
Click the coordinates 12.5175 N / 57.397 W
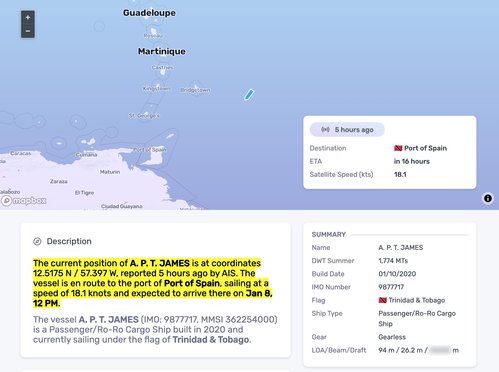point(75,273)
